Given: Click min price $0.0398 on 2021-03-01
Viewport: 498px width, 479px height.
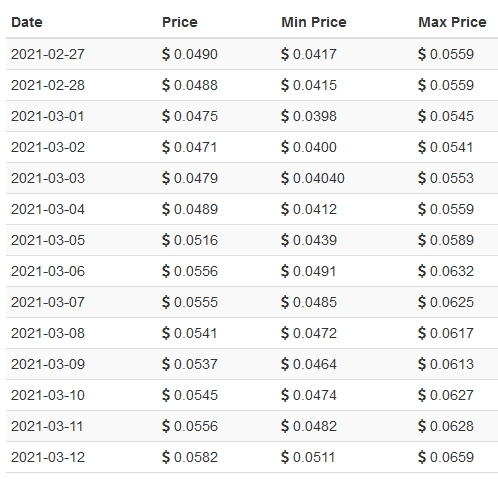Looking at the screenshot, I should click(x=309, y=116).
